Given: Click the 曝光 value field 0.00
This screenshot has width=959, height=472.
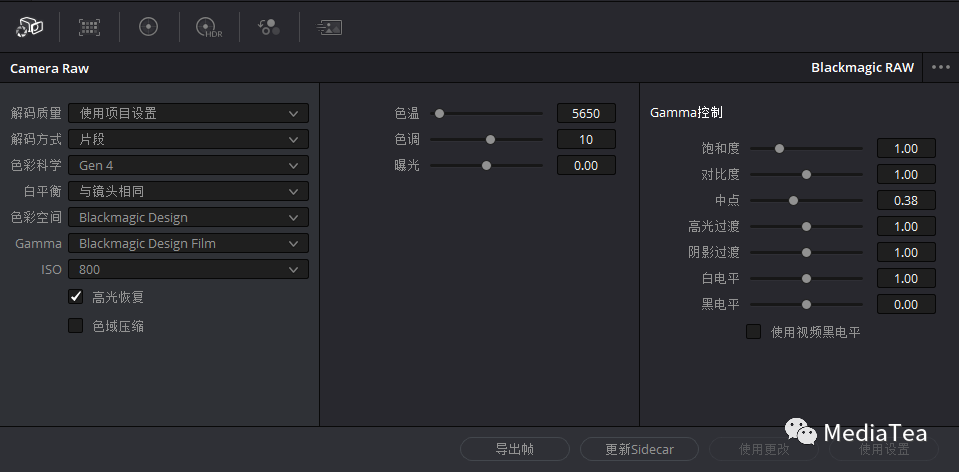Looking at the screenshot, I should coord(586,165).
